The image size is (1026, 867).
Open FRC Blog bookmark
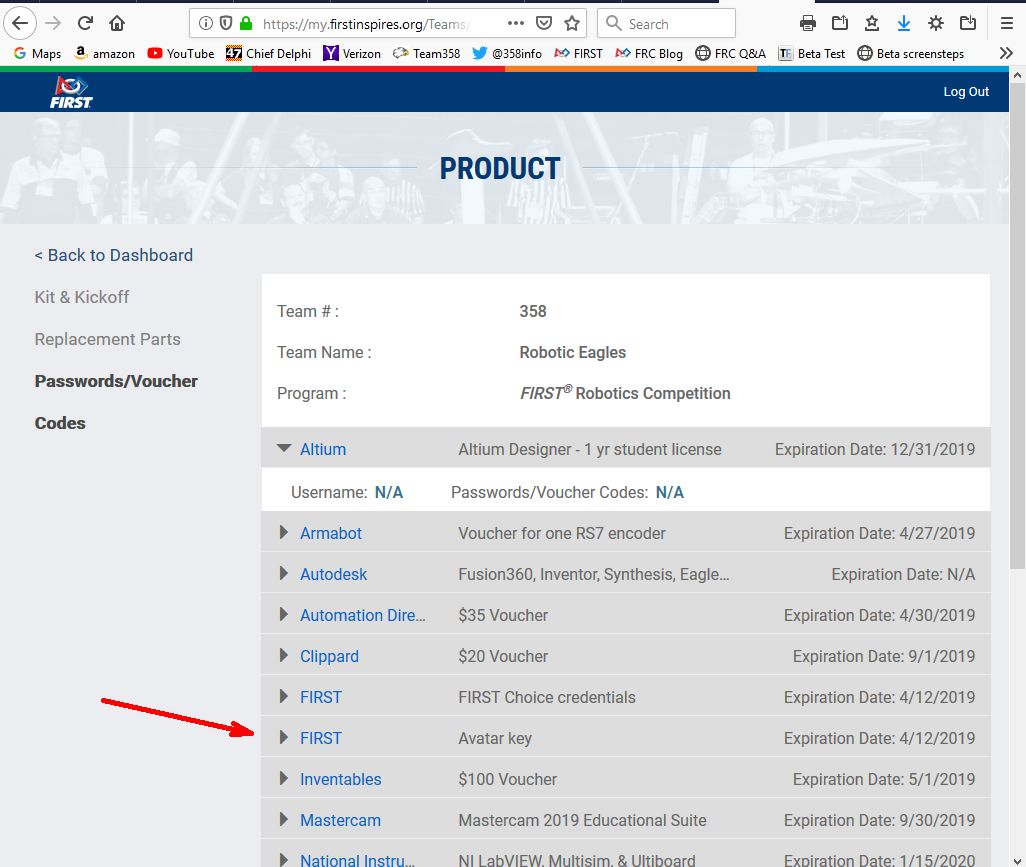(649, 54)
